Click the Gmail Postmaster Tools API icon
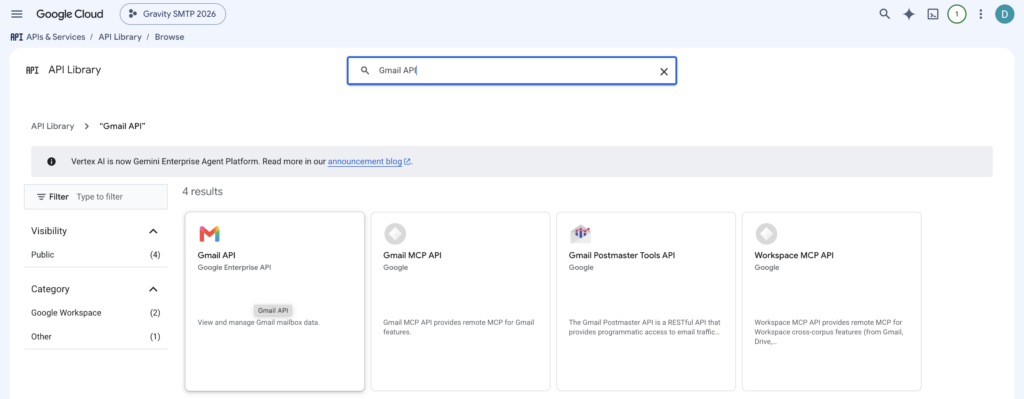 tap(580, 234)
